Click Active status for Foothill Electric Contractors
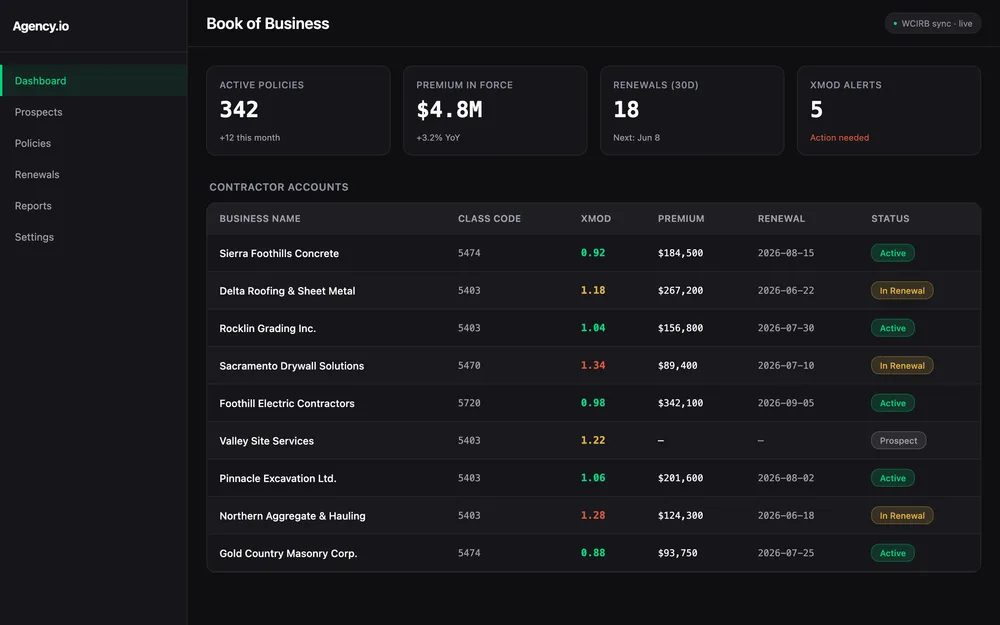The image size is (1000, 625). click(x=893, y=403)
